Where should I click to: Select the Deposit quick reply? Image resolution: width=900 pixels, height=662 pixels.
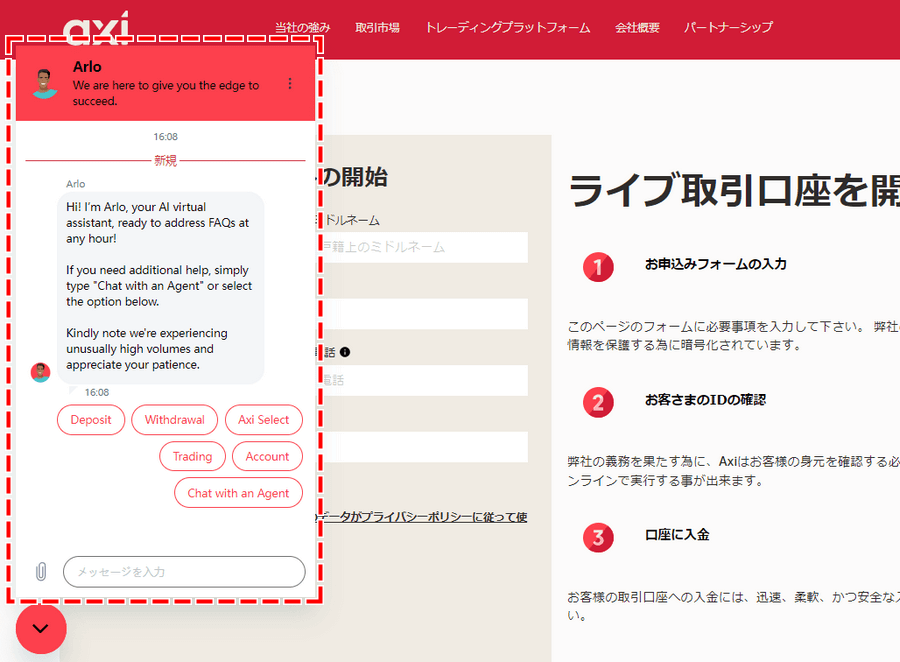(91, 420)
